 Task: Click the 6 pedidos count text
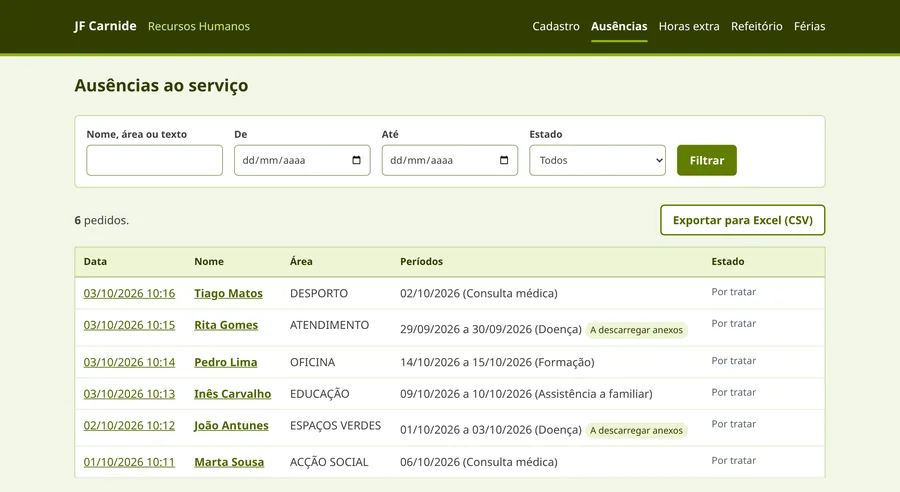pyautogui.click(x=102, y=220)
